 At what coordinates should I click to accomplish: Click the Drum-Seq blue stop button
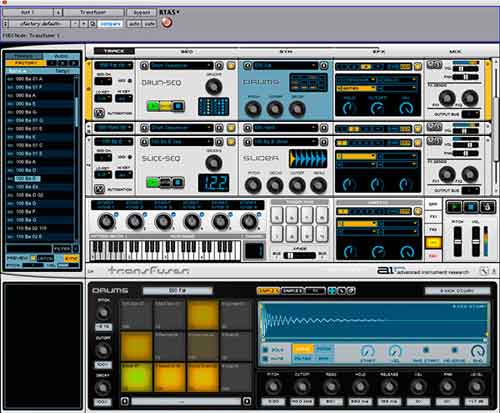coord(179,106)
